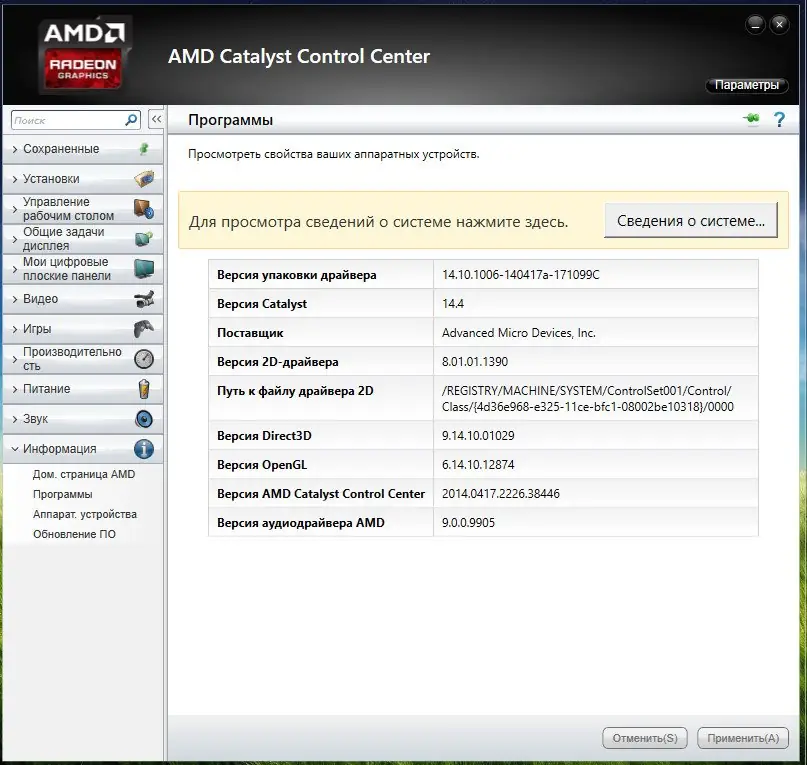Expand the Установки section
This screenshot has height=765, width=807.
[83, 179]
